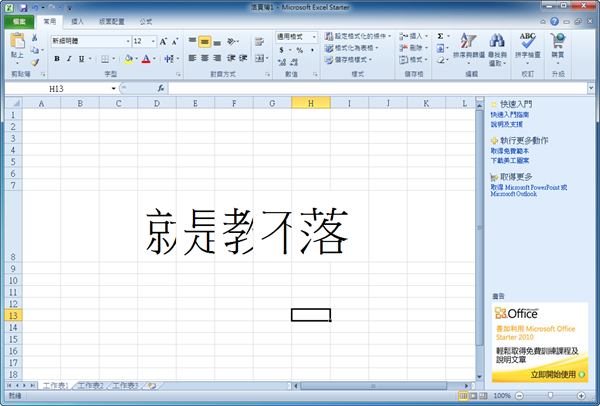The height and width of the screenshot is (406, 600).
Task: Open the font size 12 dropdown
Action: pos(153,41)
